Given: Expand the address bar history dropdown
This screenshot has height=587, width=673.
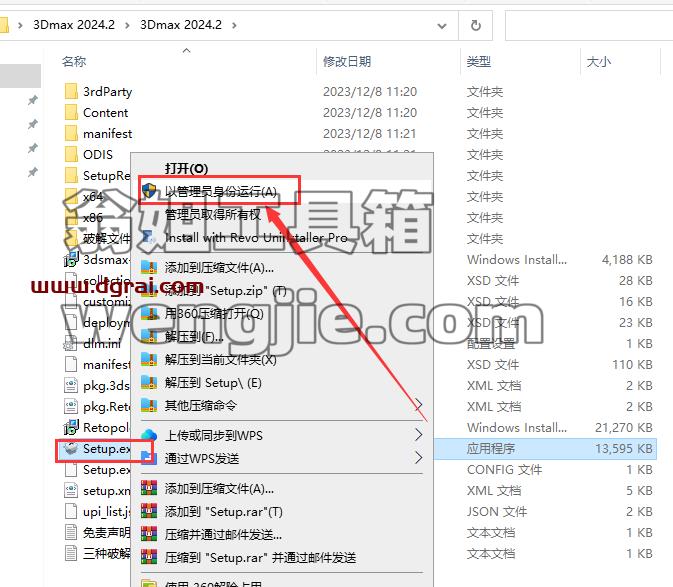Looking at the screenshot, I should pyautogui.click(x=441, y=26).
